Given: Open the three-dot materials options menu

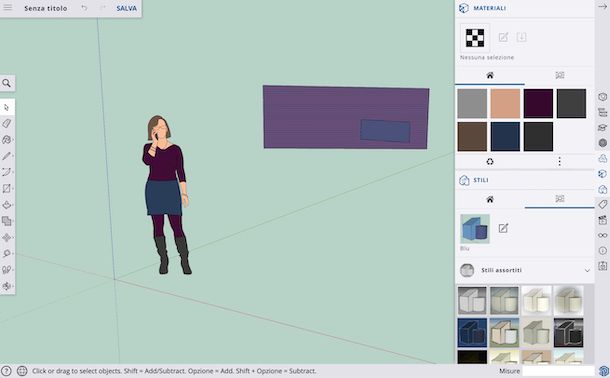Looking at the screenshot, I should click(x=559, y=161).
